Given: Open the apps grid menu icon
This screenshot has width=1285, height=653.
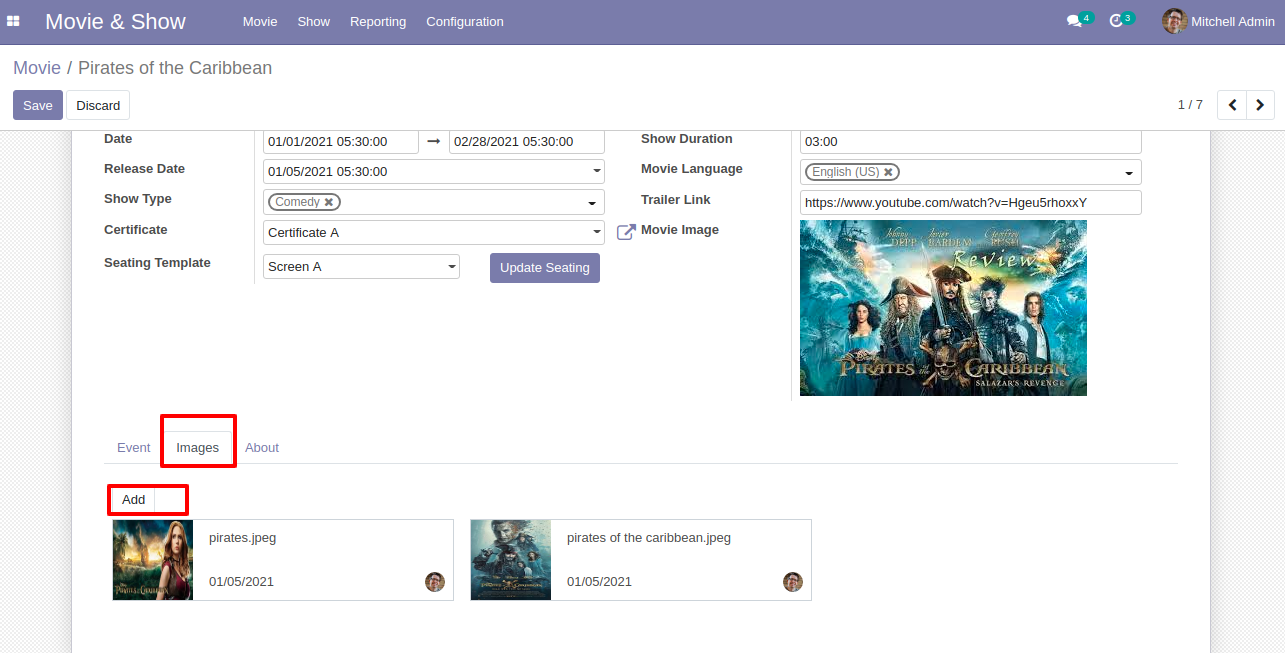Looking at the screenshot, I should point(14,21).
